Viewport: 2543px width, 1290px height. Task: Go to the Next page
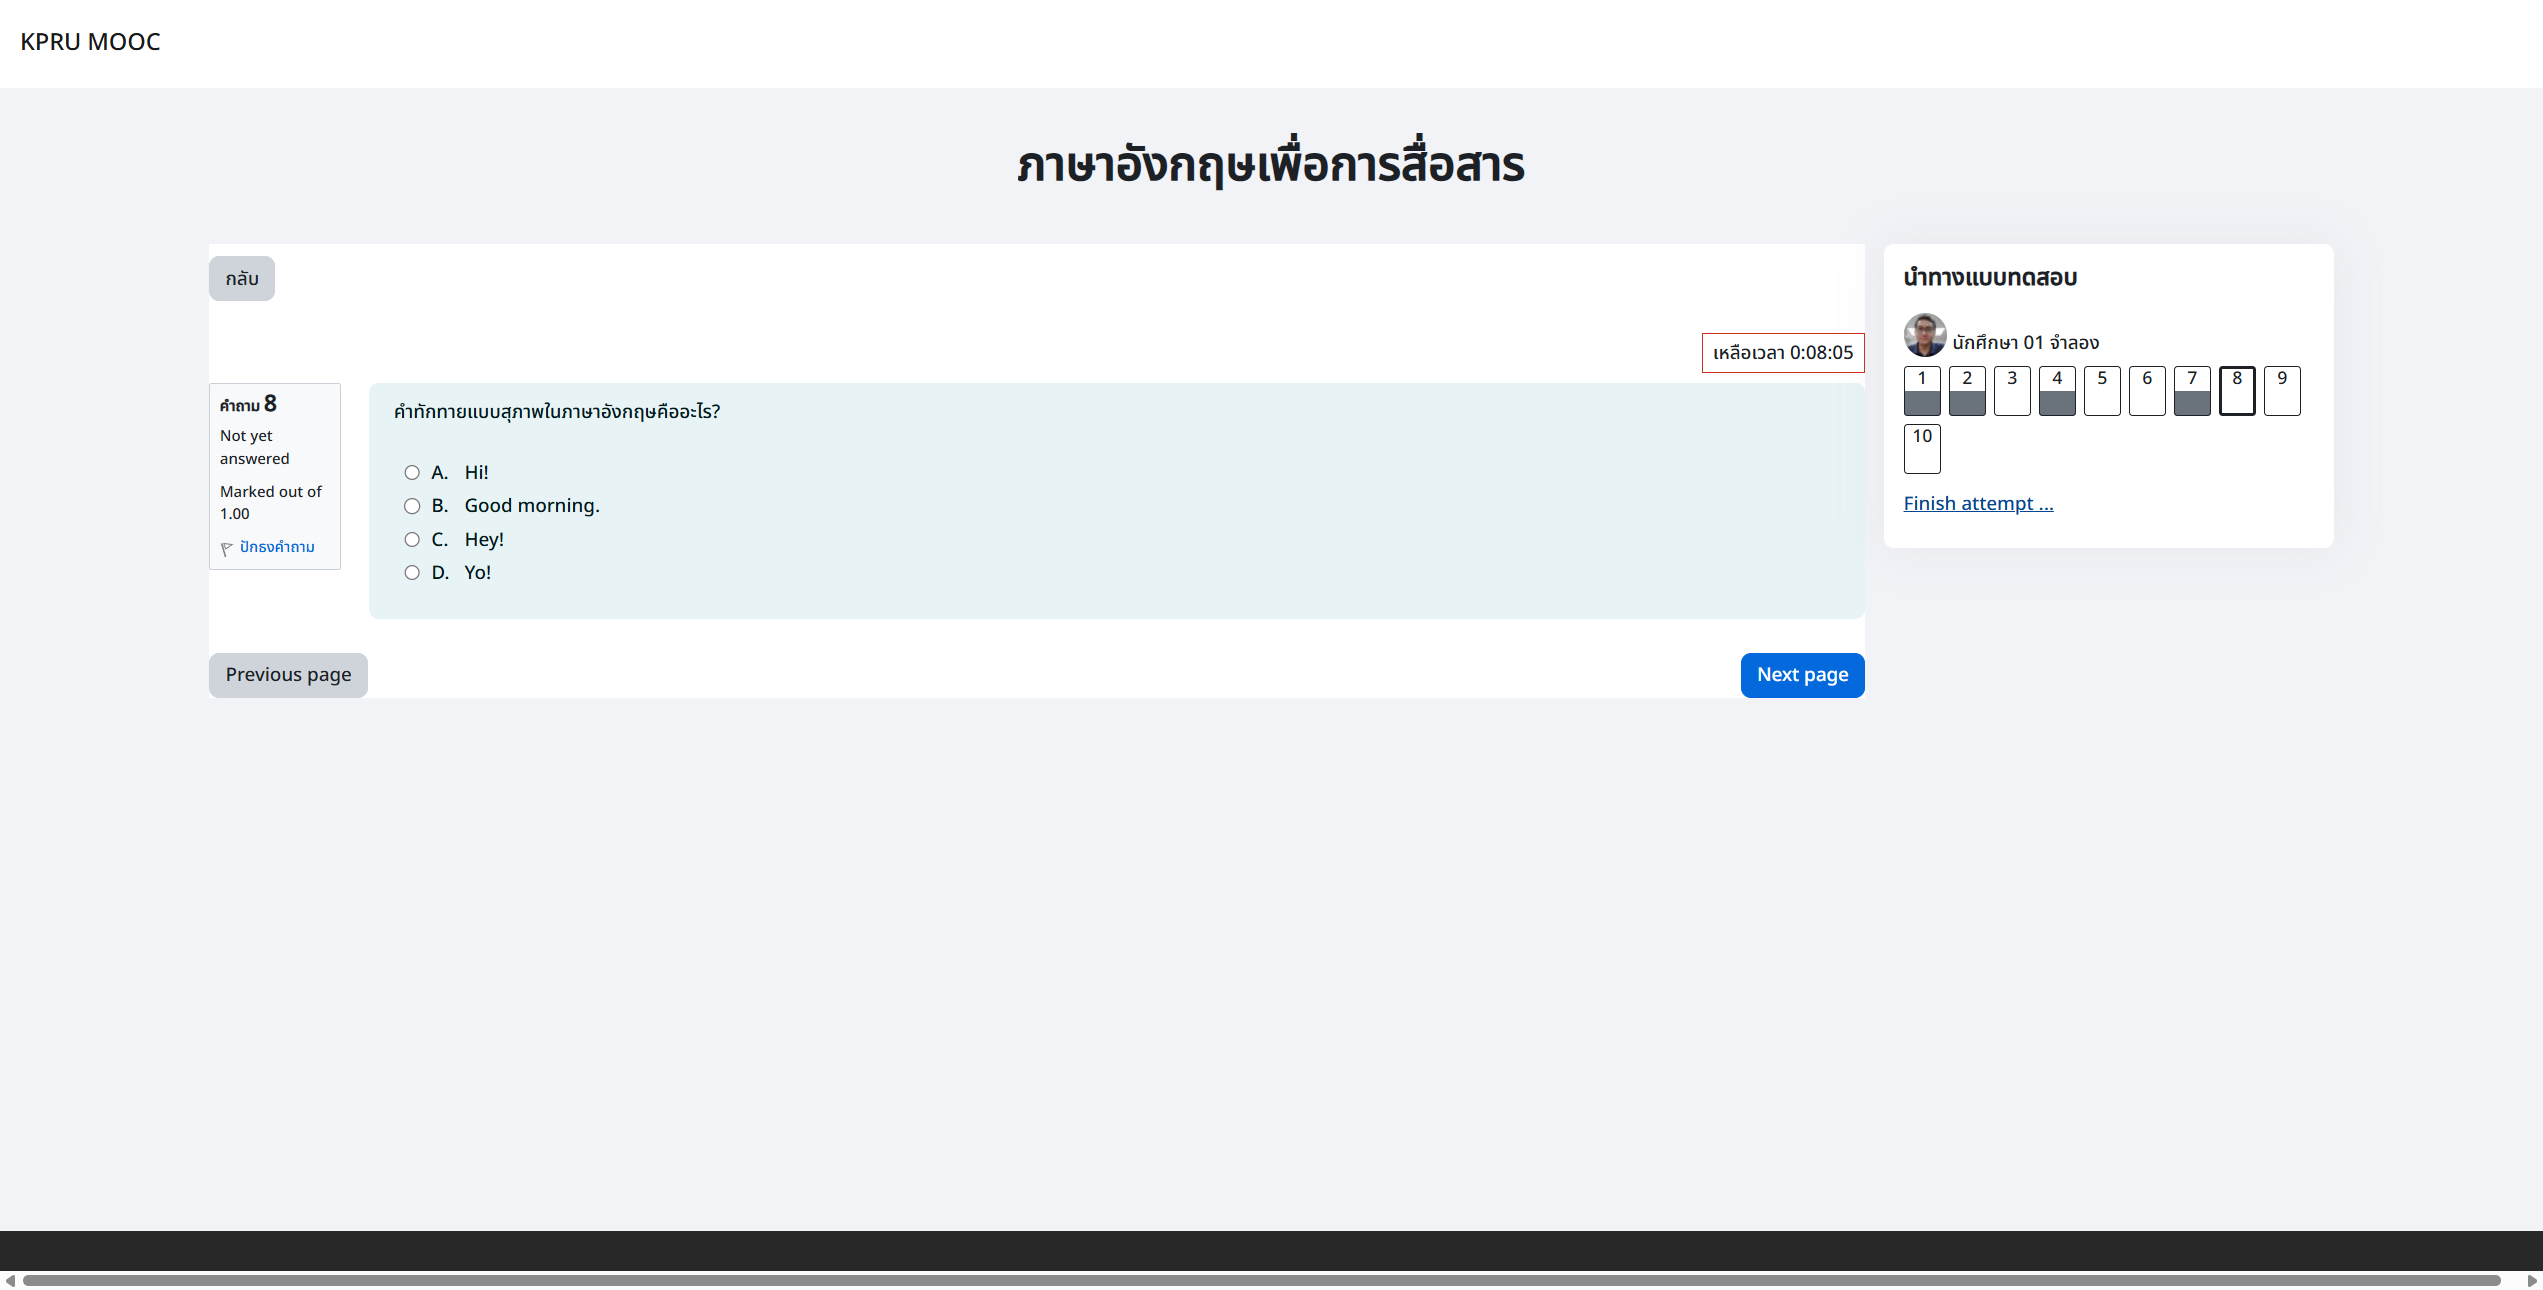tap(1802, 675)
